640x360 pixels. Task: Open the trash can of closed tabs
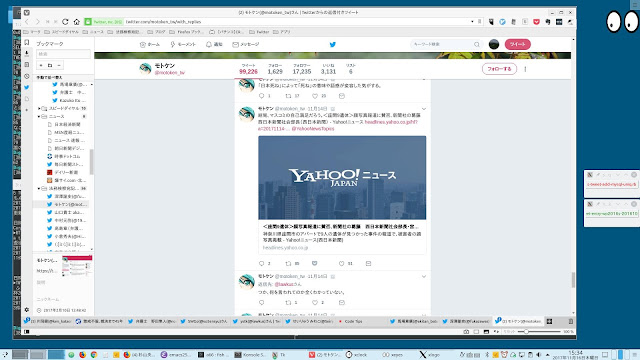tap(571, 322)
